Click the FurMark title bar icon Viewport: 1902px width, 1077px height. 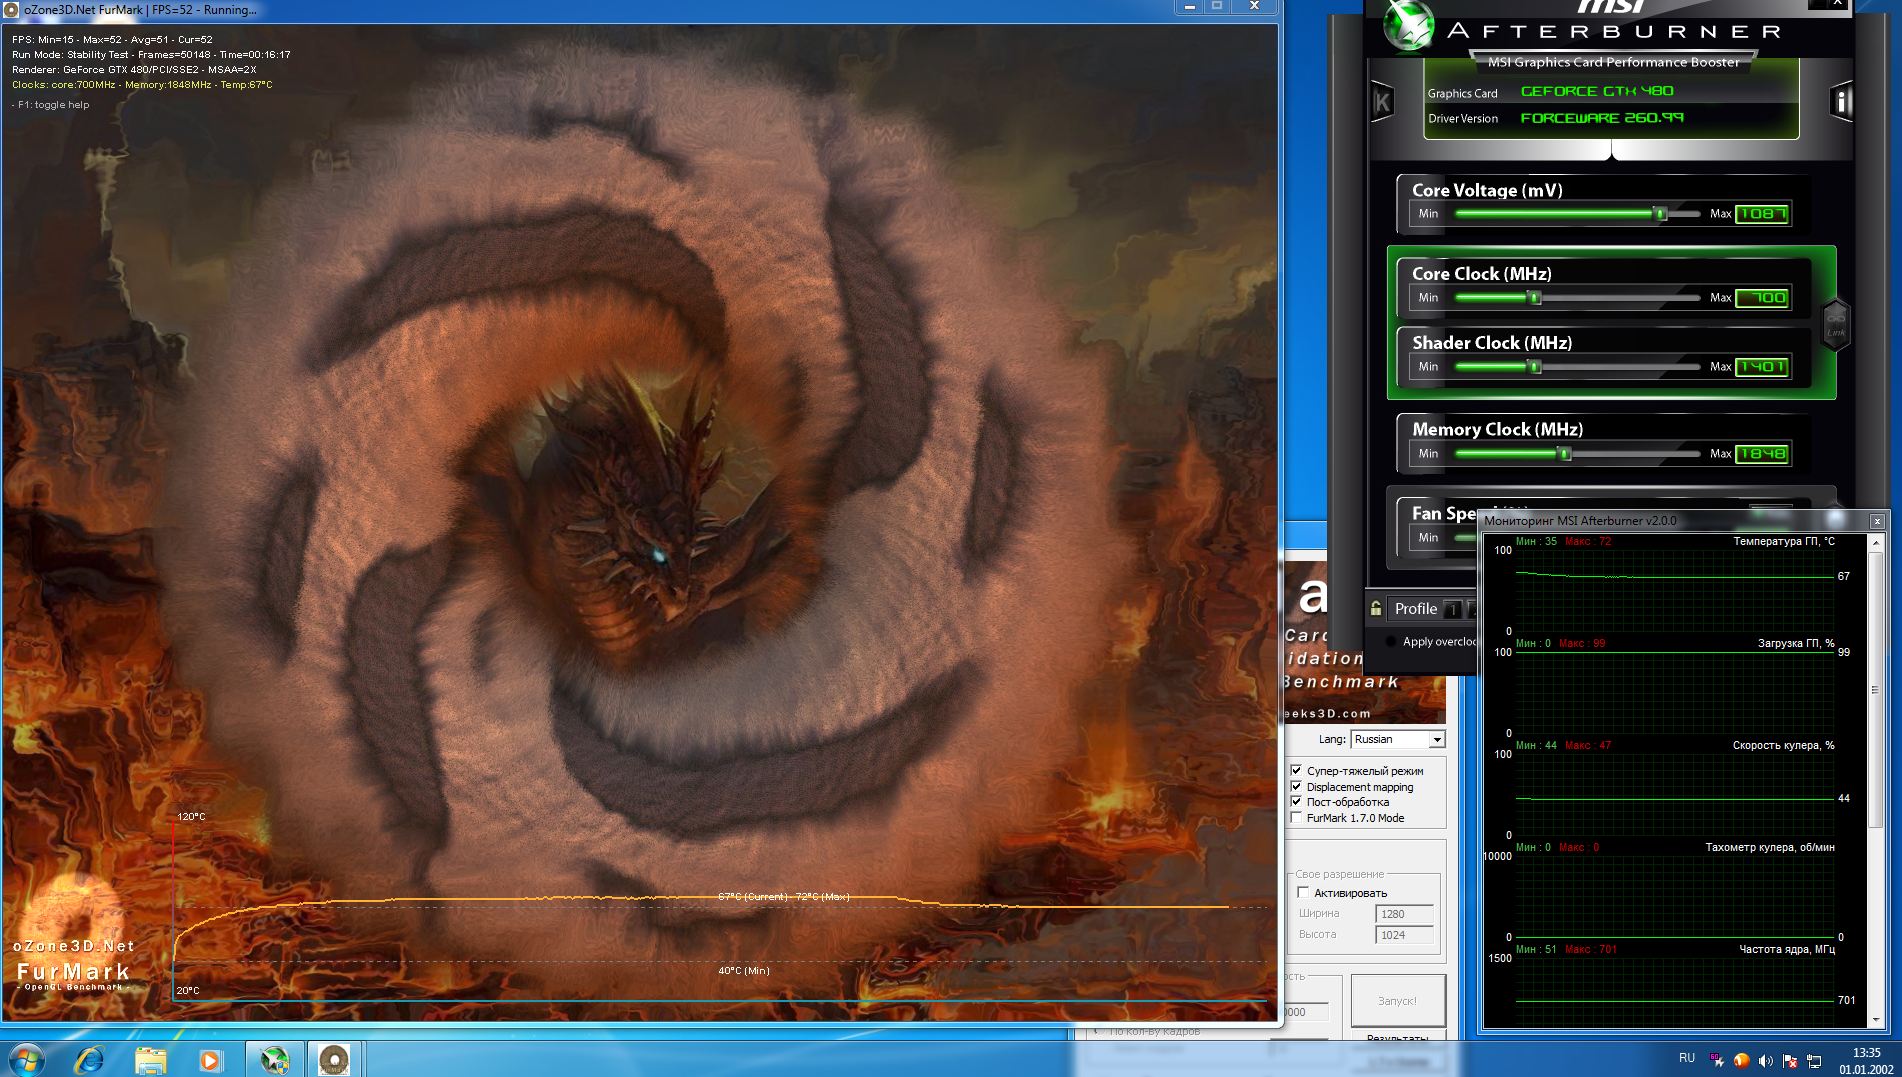[13, 10]
